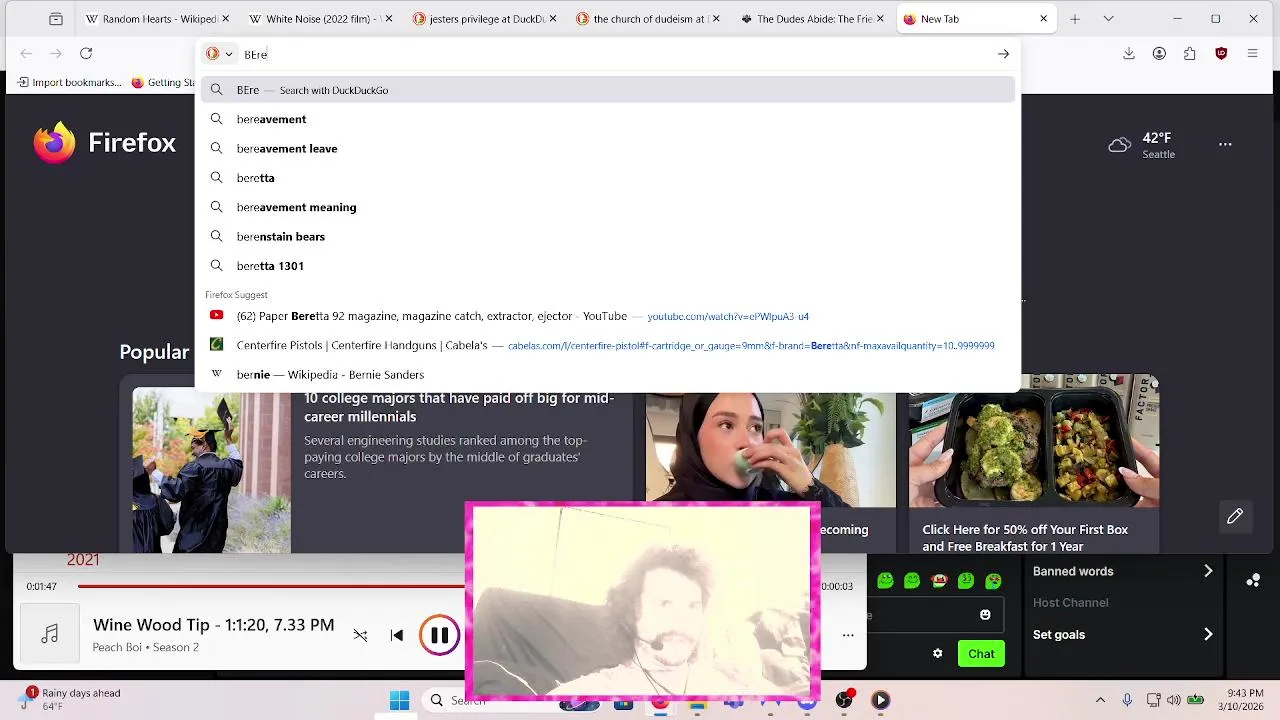1280x720 pixels.
Task: Switch to the jesters privilege DuckDuckGo tab
Action: tap(483, 19)
